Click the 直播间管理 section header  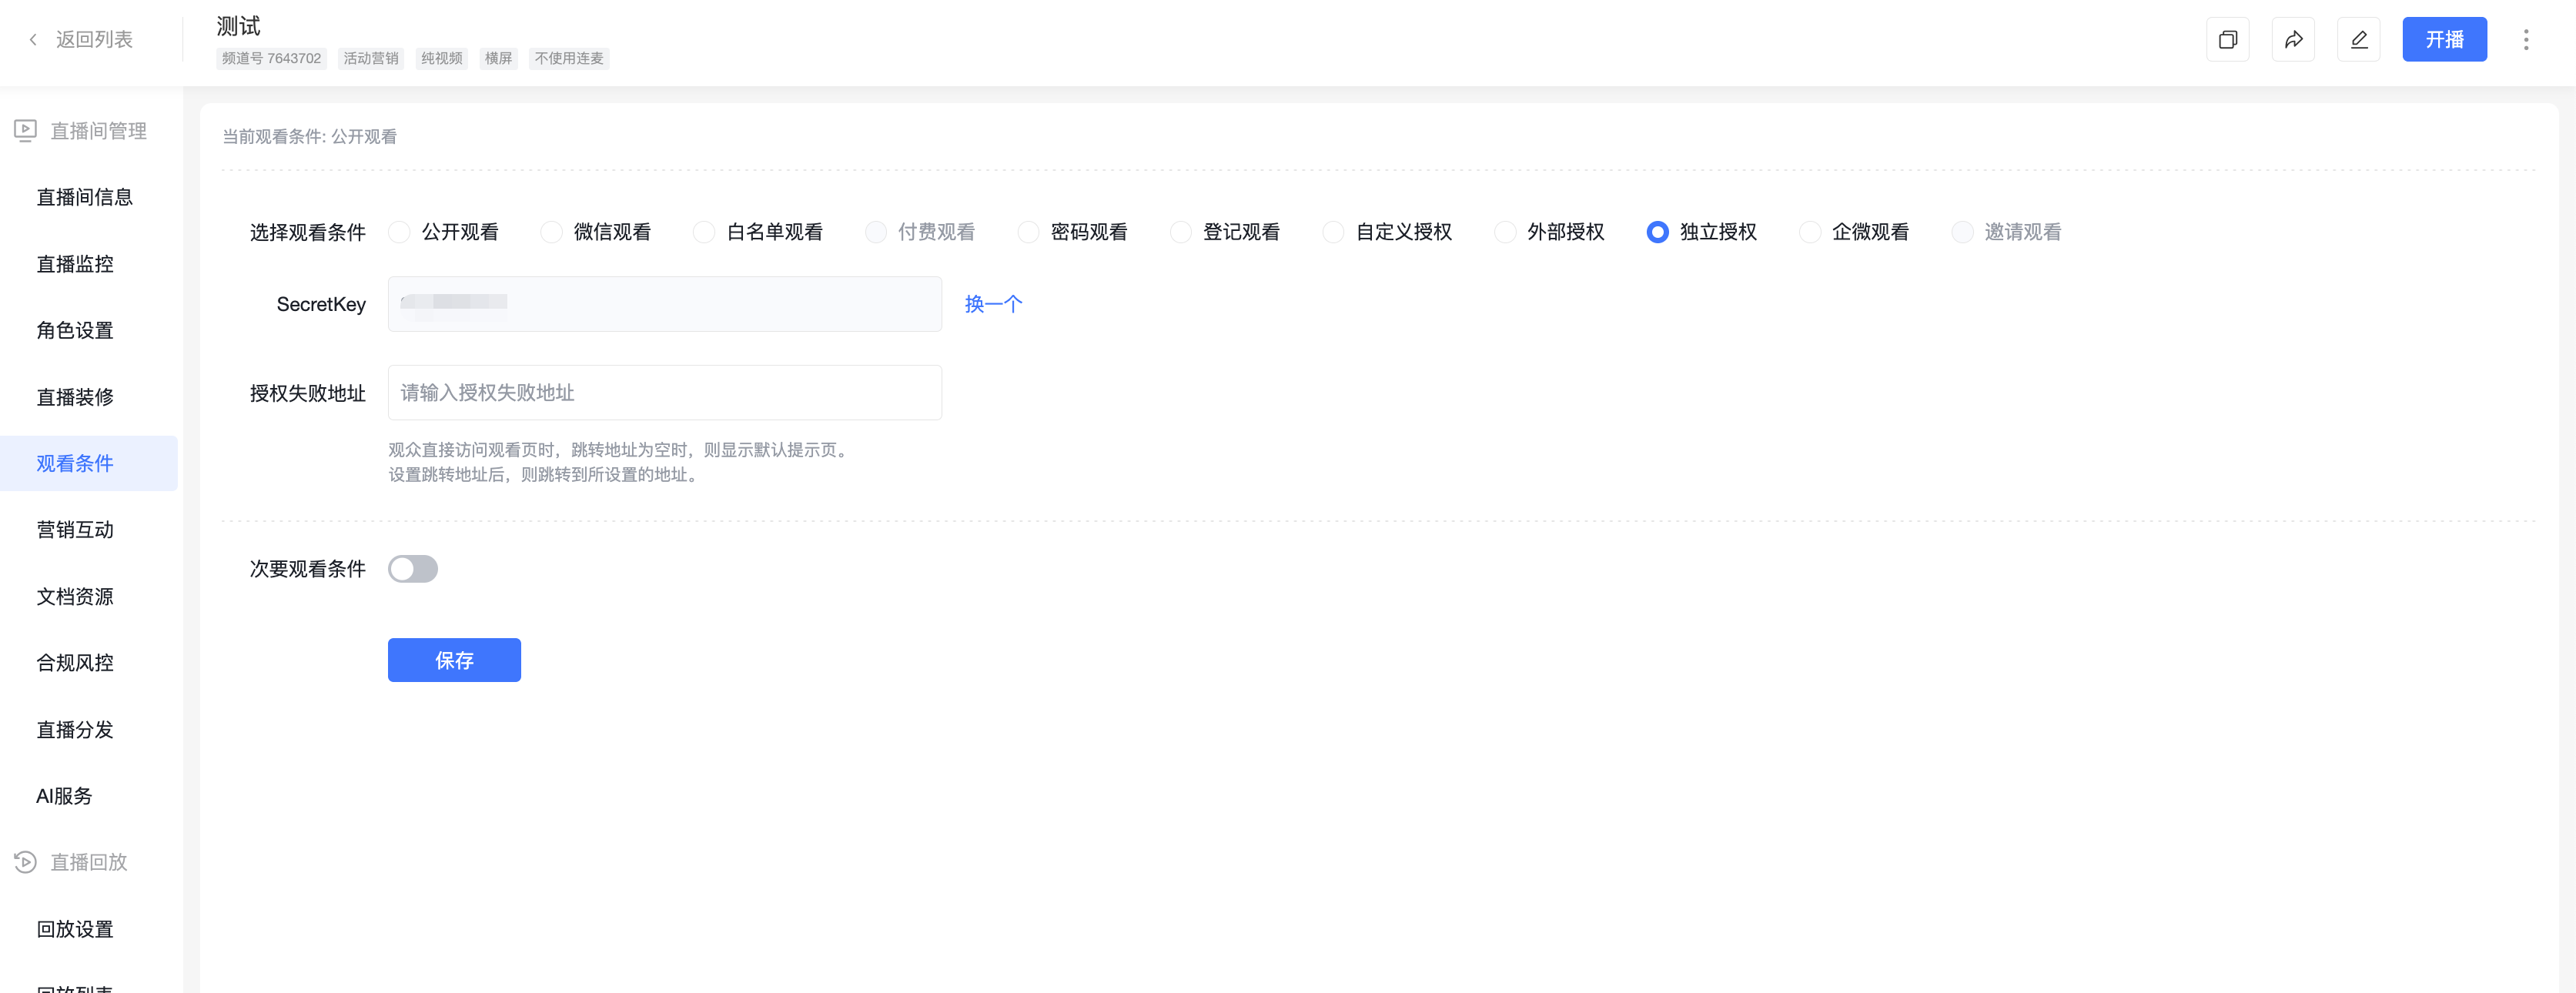click(98, 131)
